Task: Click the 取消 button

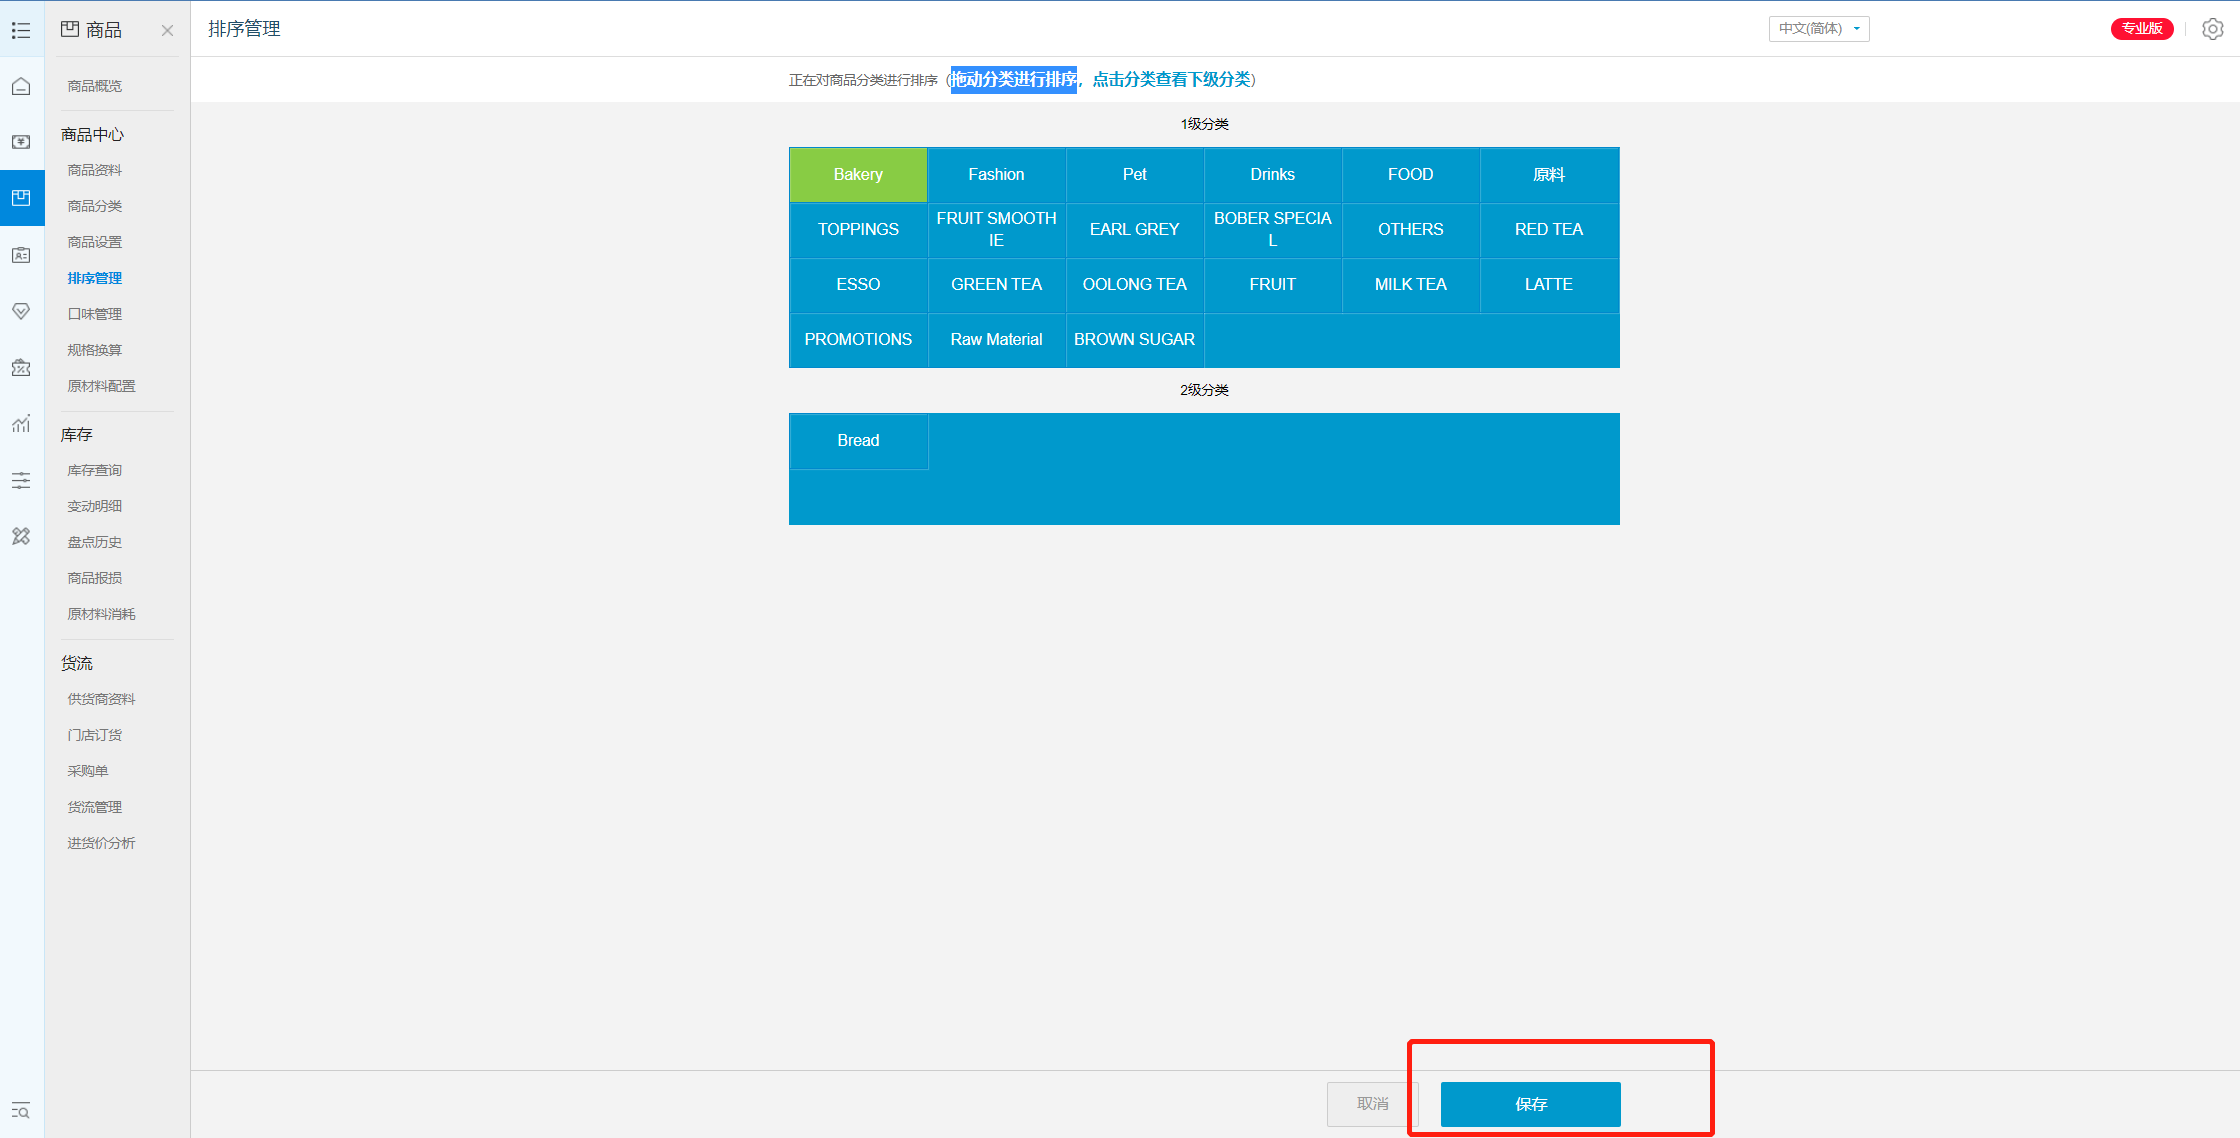Action: click(x=1372, y=1104)
